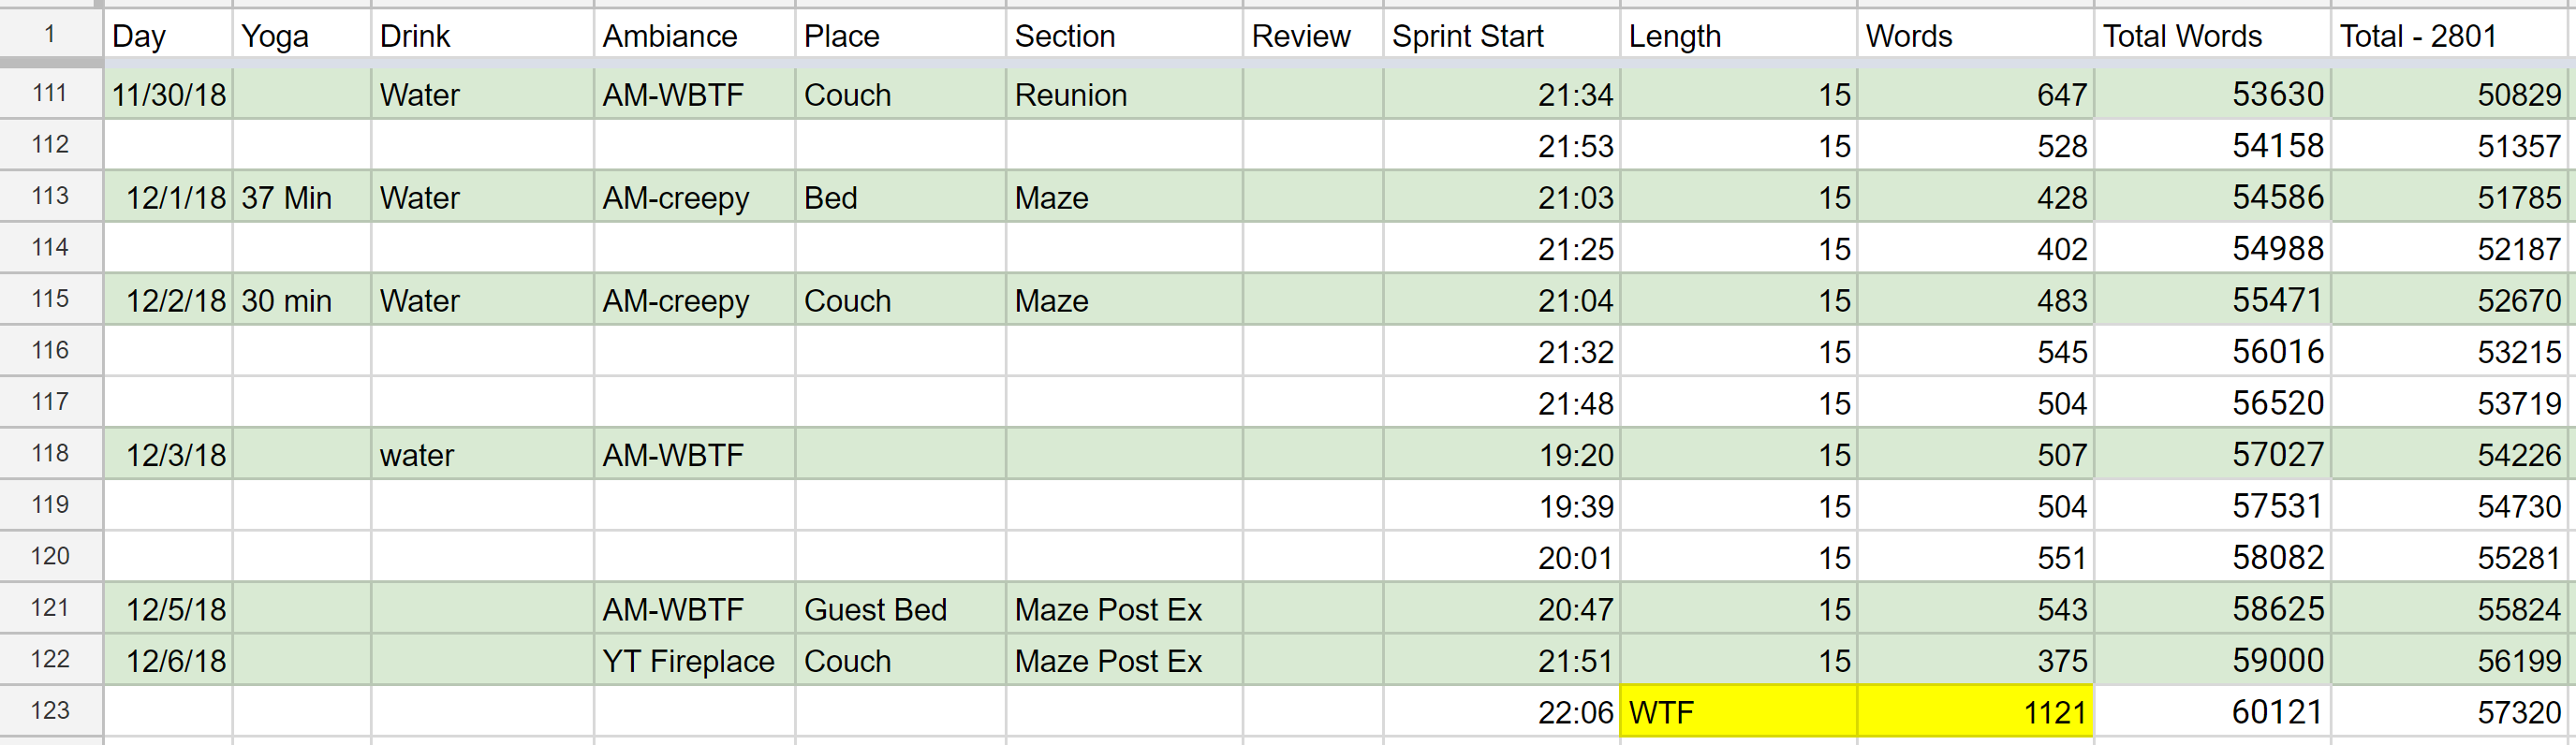Screen dimensions: 2576x745
Task: Click the Reunion section cell
Action: (1123, 94)
